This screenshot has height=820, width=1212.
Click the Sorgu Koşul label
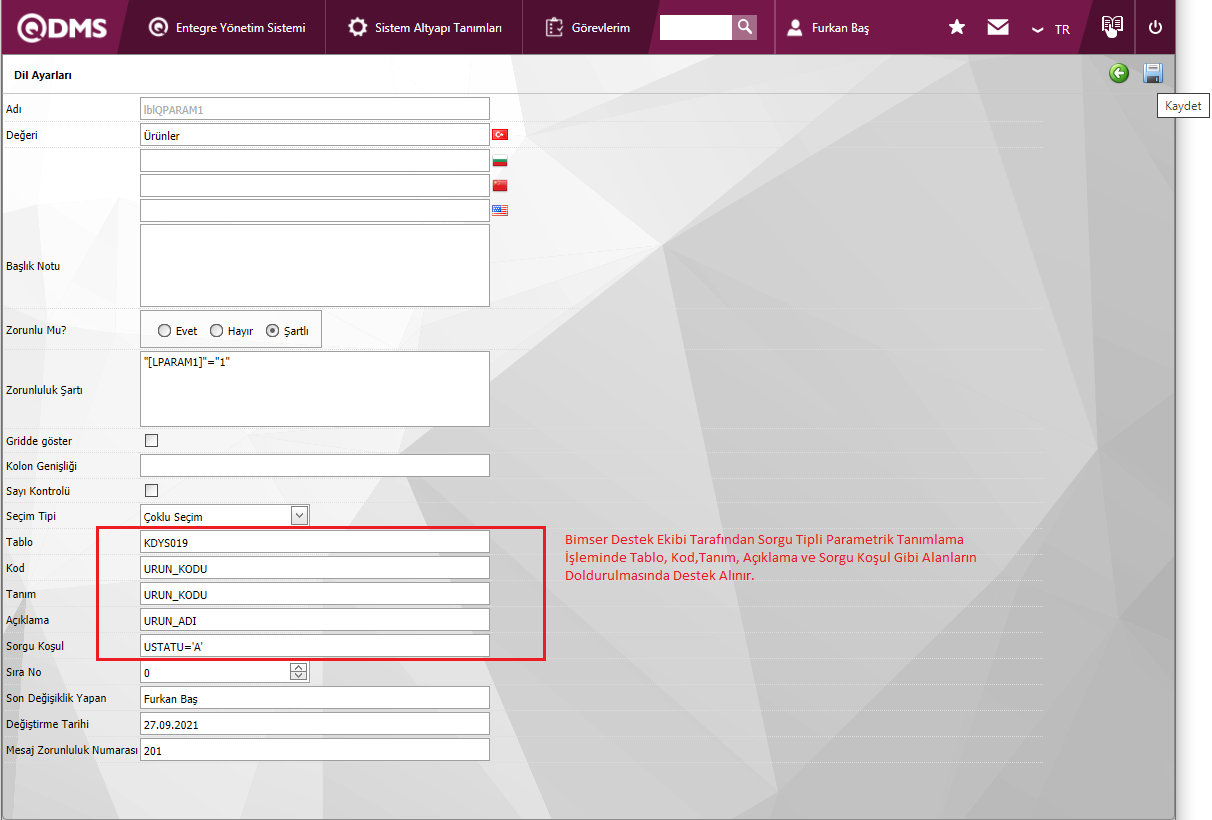click(35, 646)
